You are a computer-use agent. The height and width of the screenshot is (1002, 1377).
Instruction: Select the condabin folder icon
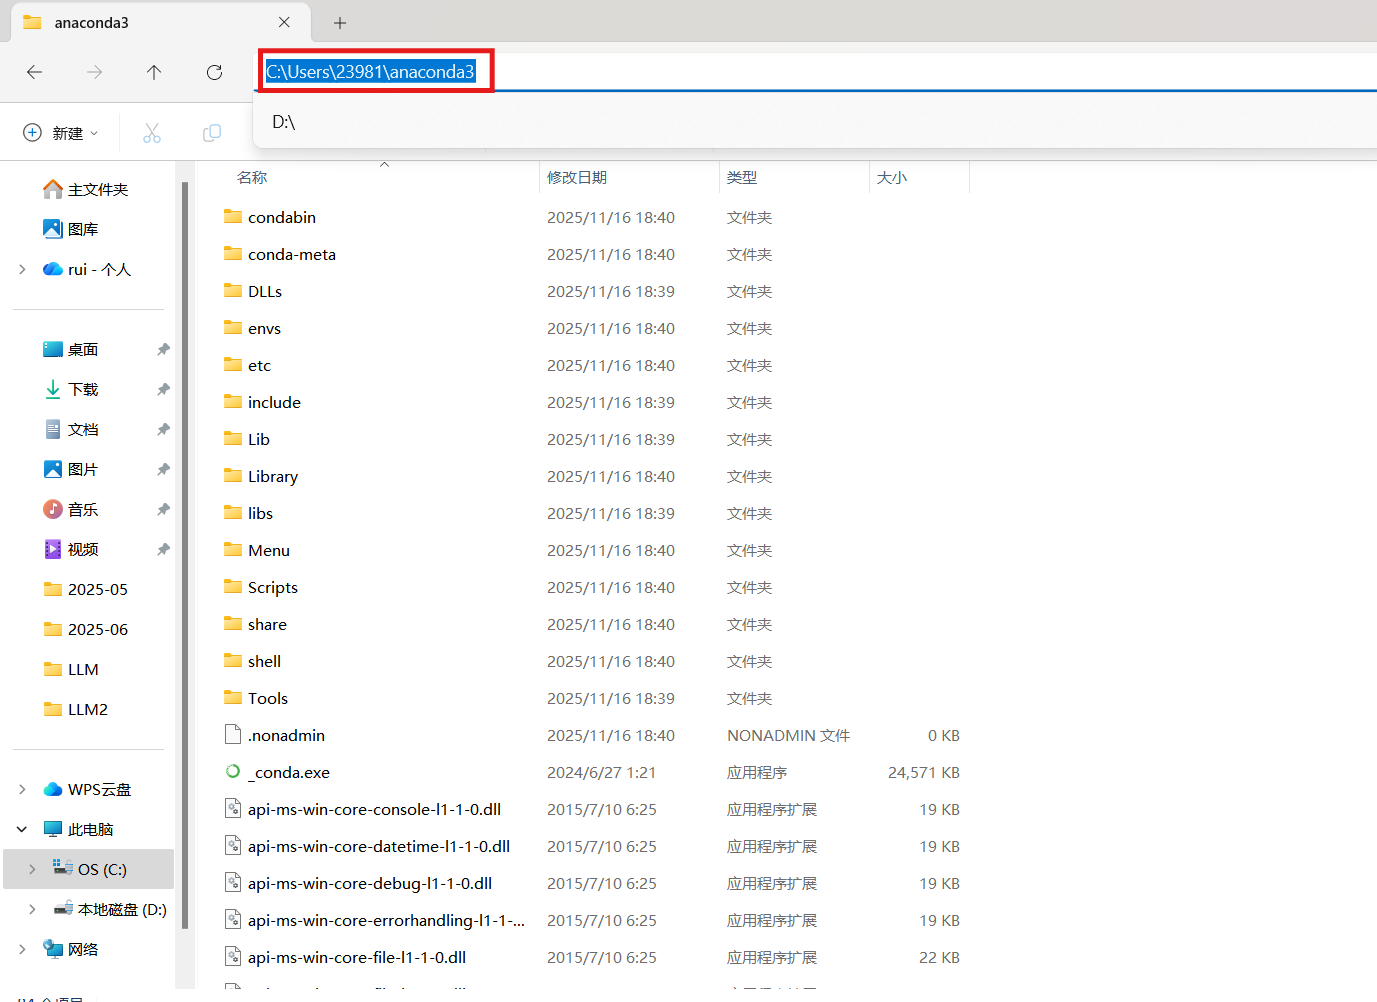pos(233,216)
